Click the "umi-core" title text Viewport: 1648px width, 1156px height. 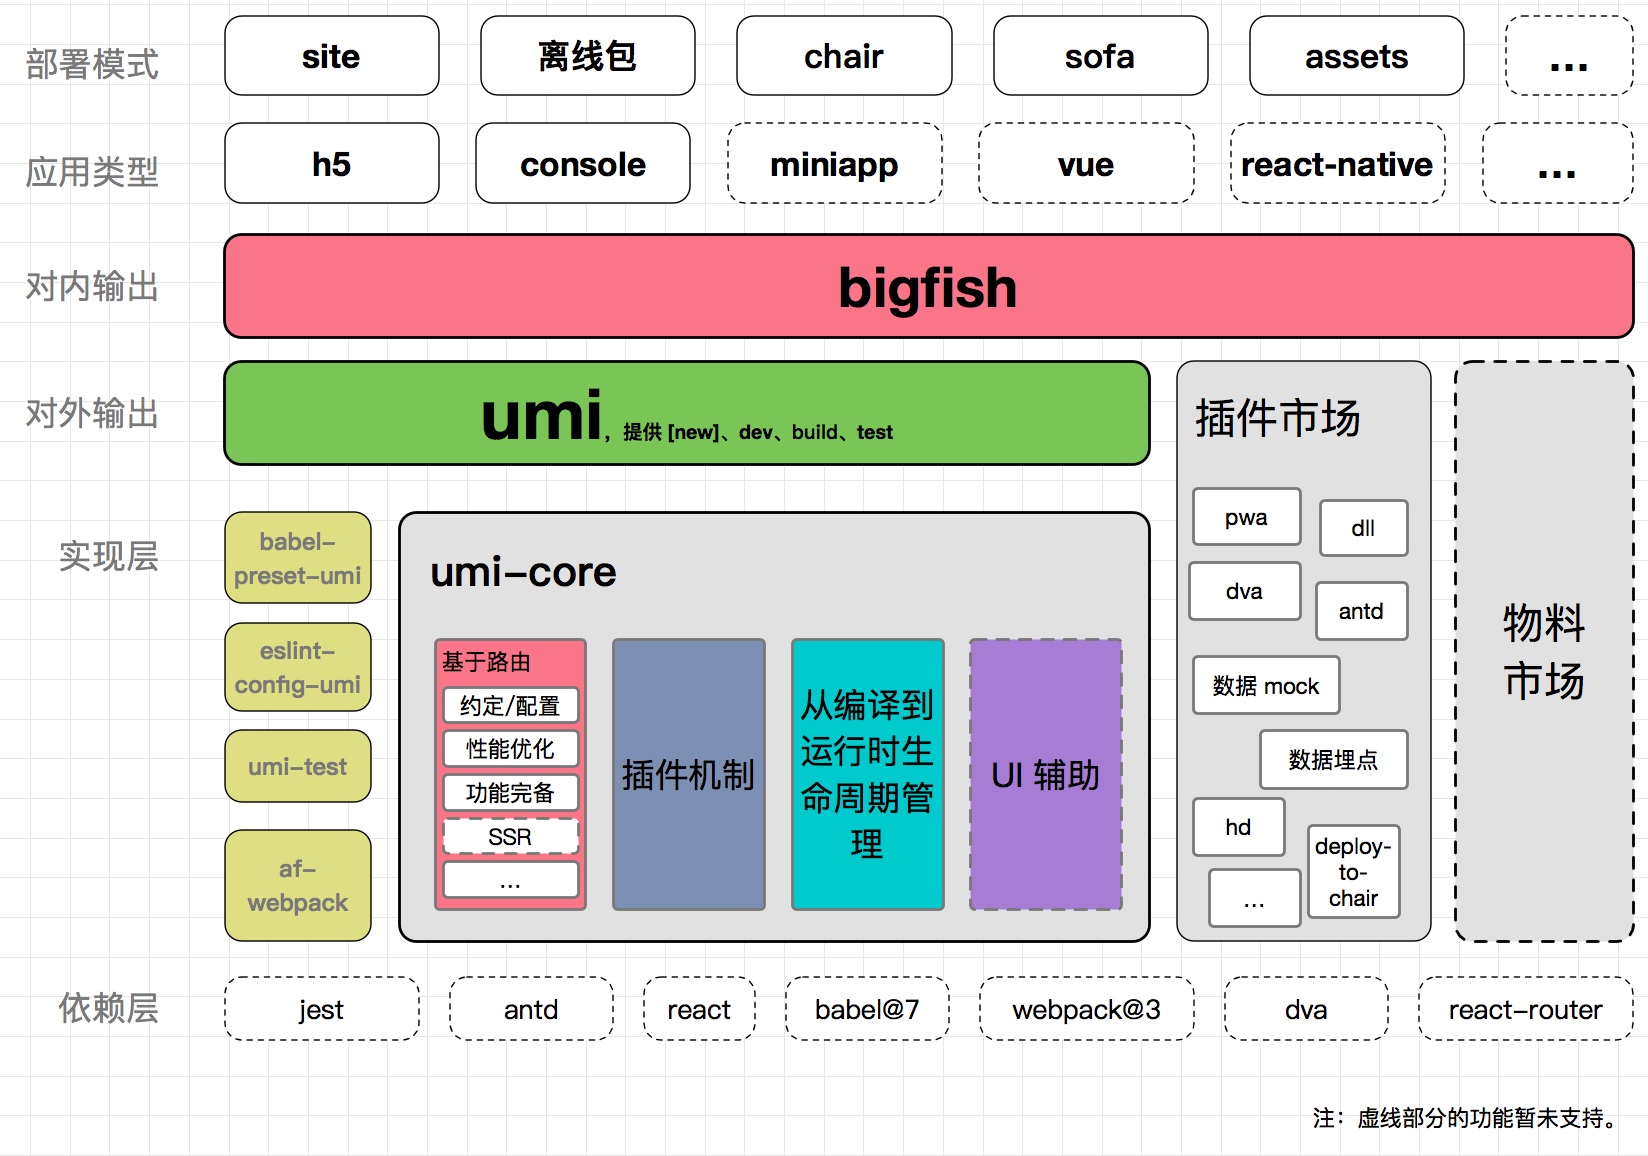523,572
